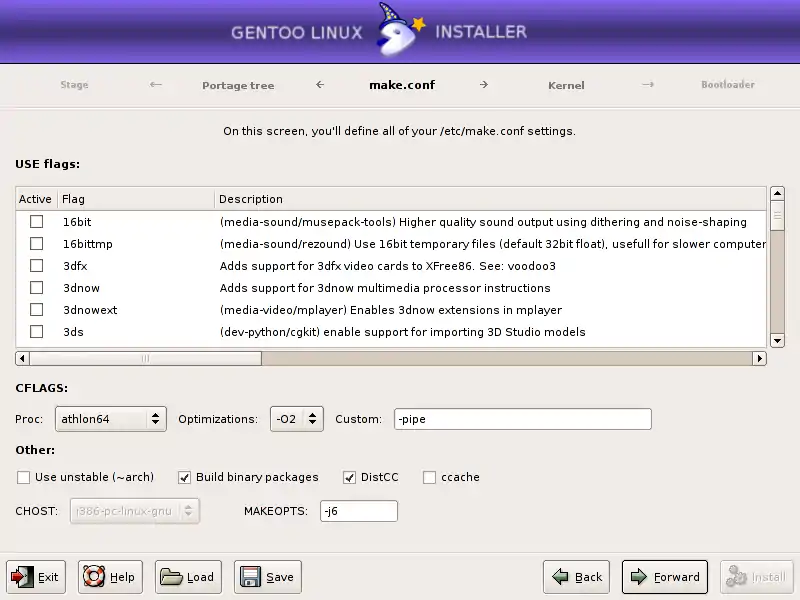
Task: Click the MAKEOPTS input field
Action: tap(358, 511)
